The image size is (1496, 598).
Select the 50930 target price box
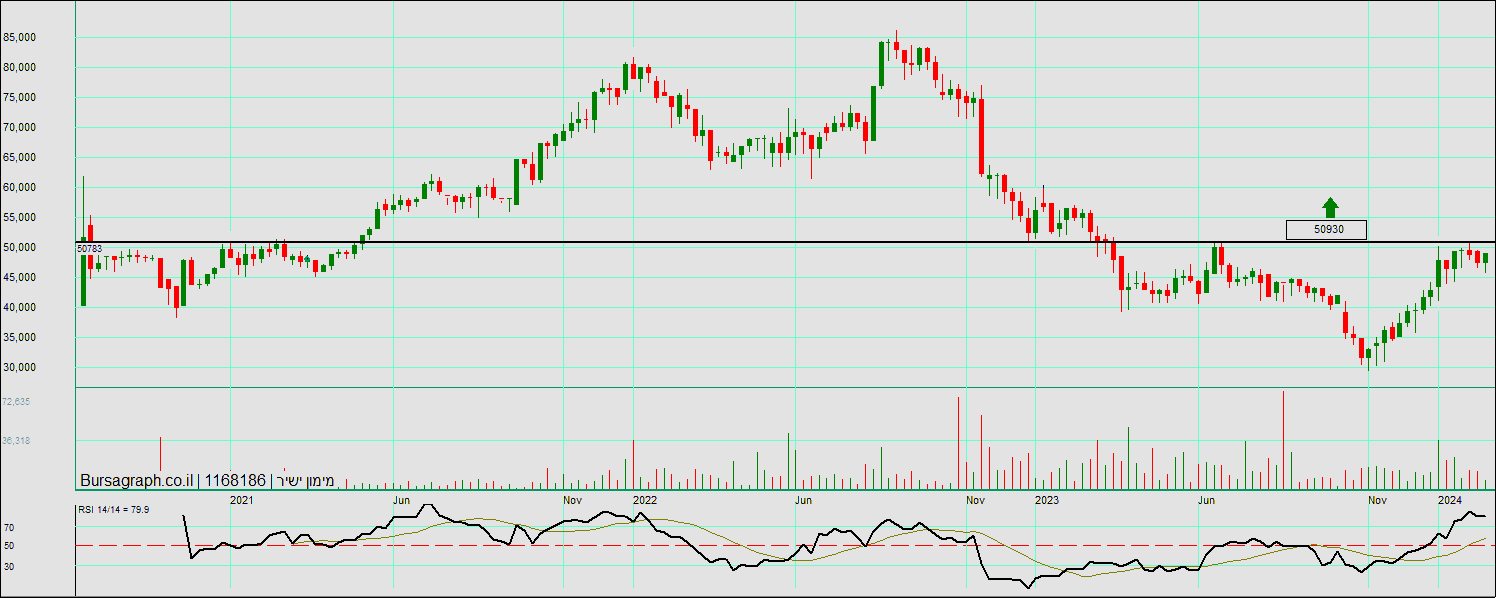coord(1327,229)
